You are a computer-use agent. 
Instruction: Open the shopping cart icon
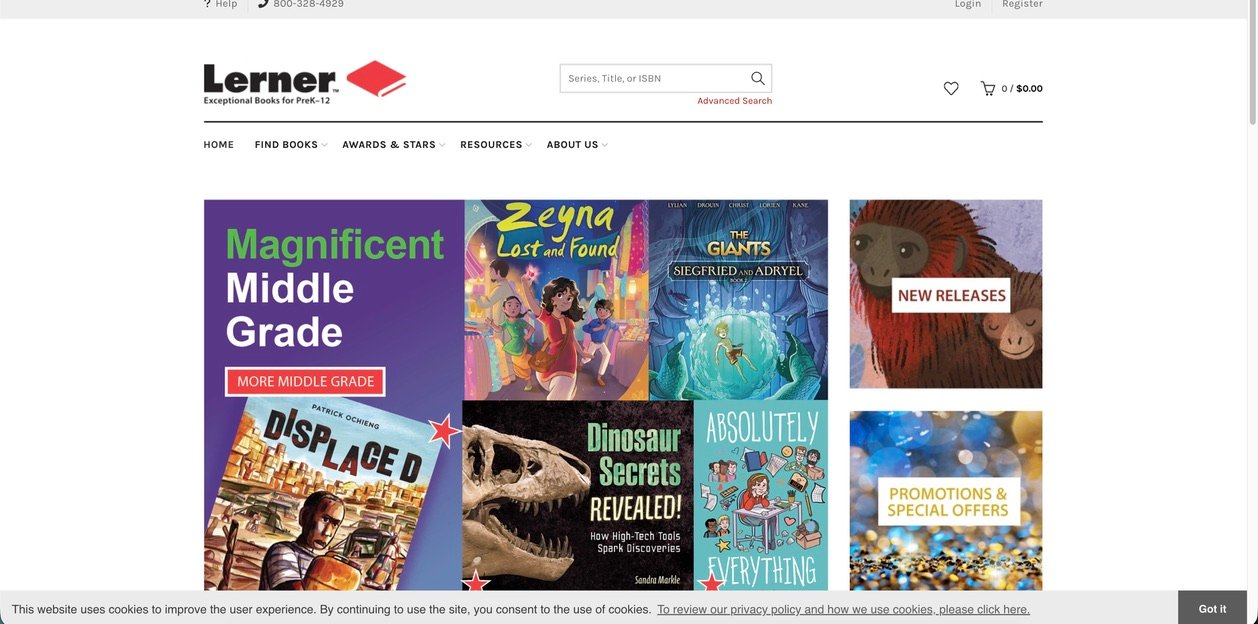988,88
